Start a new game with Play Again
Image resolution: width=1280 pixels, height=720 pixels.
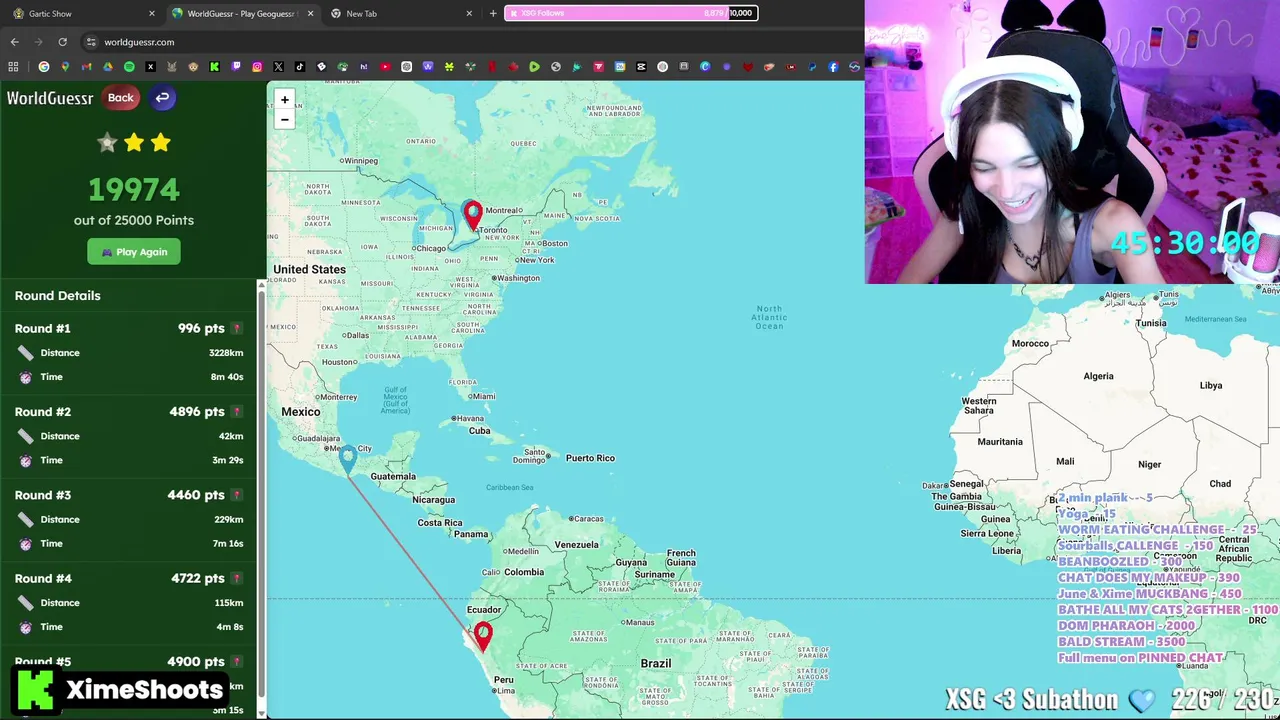point(134,252)
